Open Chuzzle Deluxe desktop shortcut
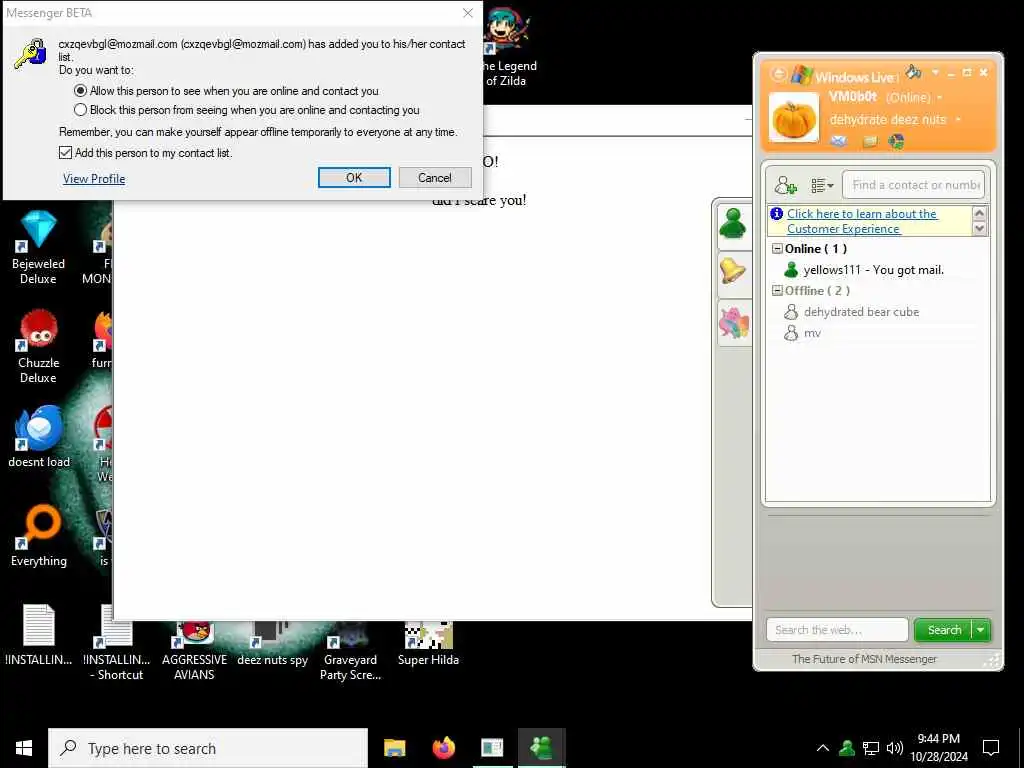The width and height of the screenshot is (1024, 768). coord(39,346)
